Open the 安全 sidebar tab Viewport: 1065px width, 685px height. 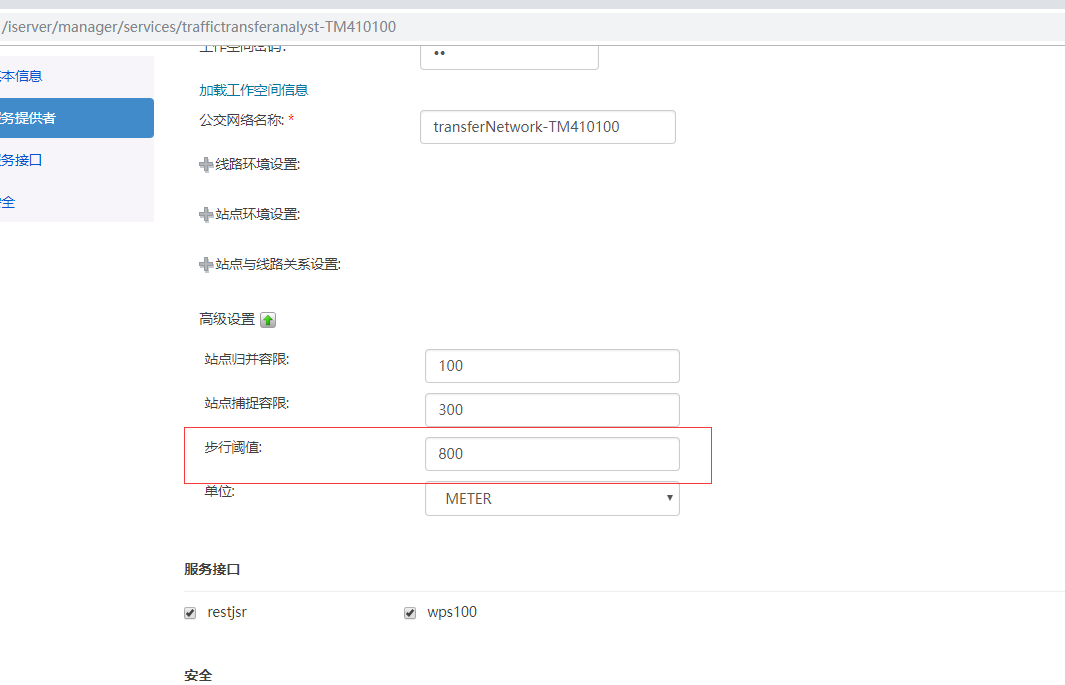[x=8, y=202]
